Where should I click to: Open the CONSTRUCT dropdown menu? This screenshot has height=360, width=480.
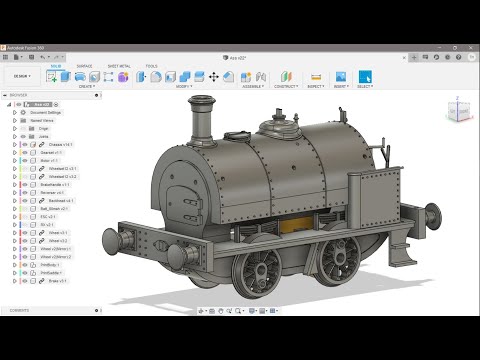click(x=286, y=86)
